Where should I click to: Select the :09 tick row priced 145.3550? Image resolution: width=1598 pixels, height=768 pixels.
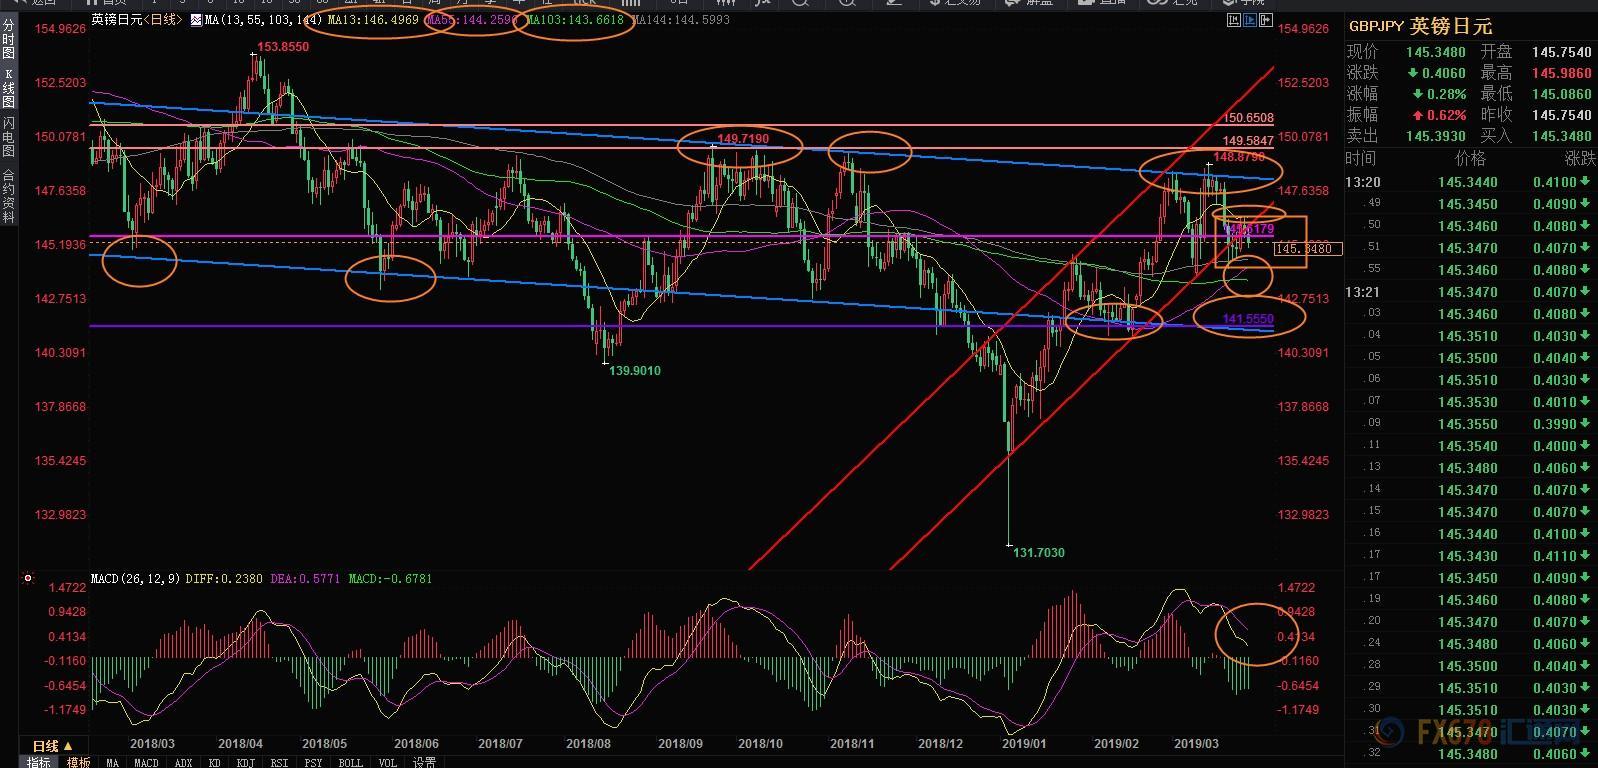pyautogui.click(x=1471, y=424)
